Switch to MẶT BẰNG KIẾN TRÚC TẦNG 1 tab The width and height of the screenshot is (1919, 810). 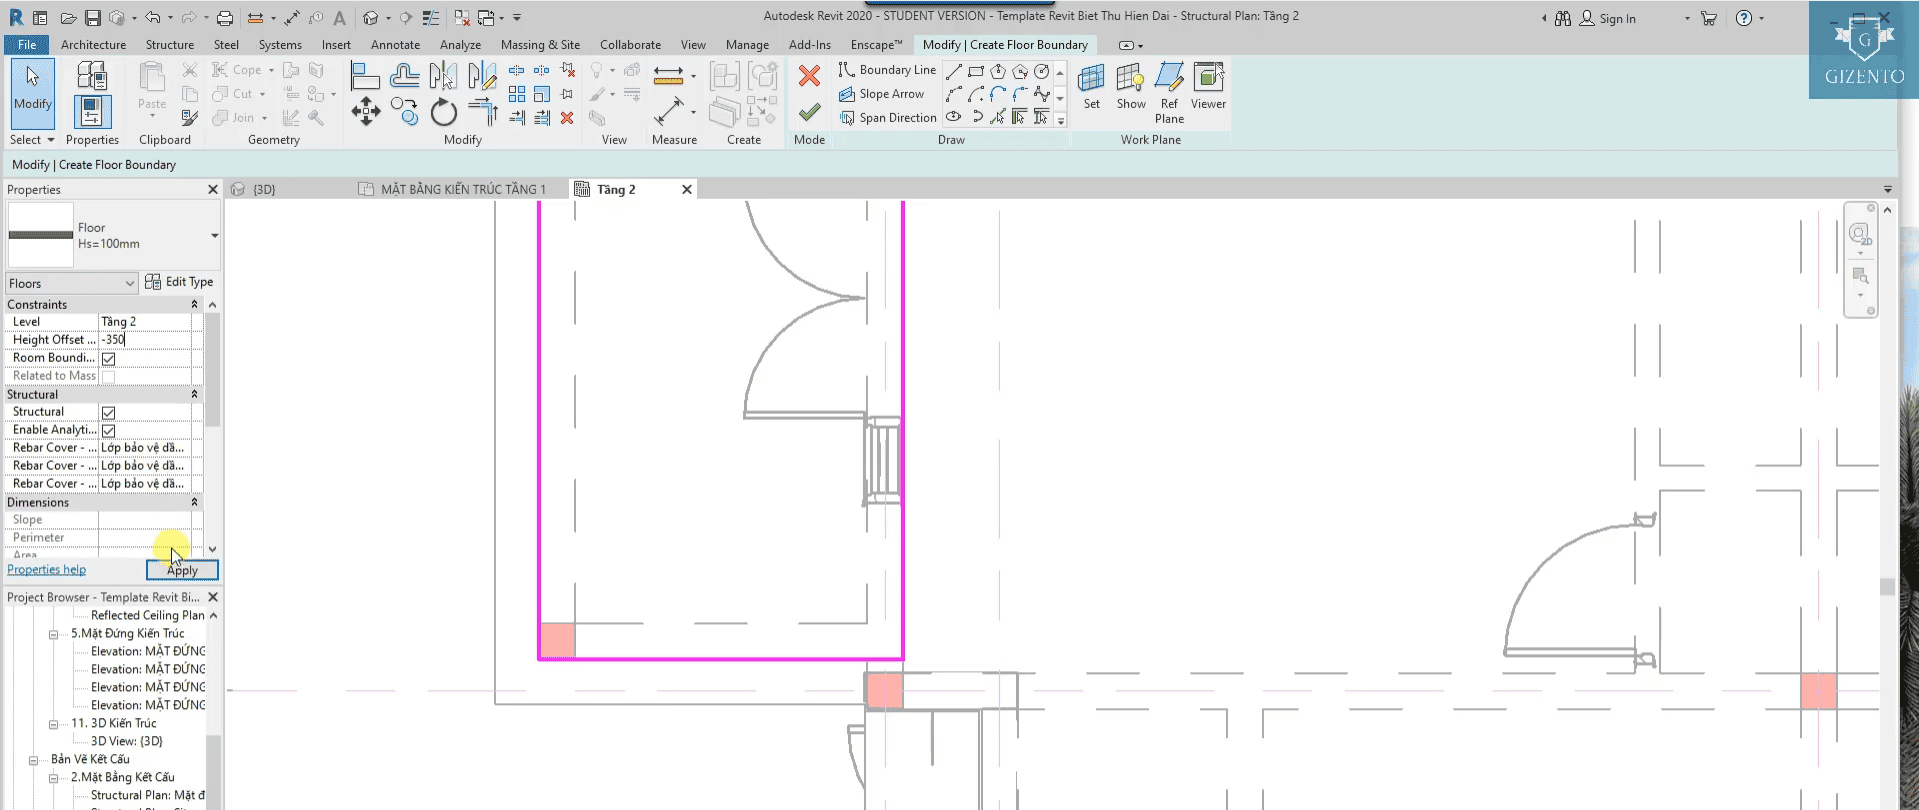click(463, 189)
